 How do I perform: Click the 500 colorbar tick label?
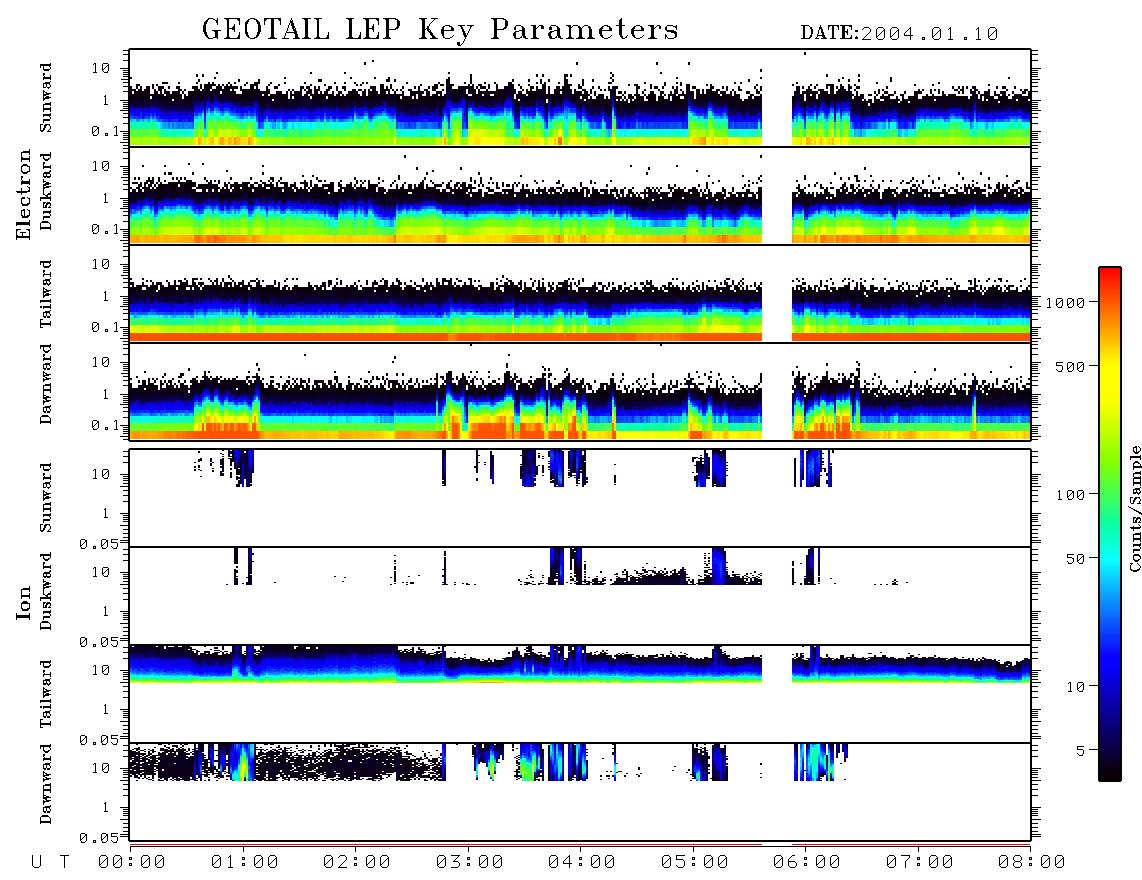click(x=1071, y=367)
